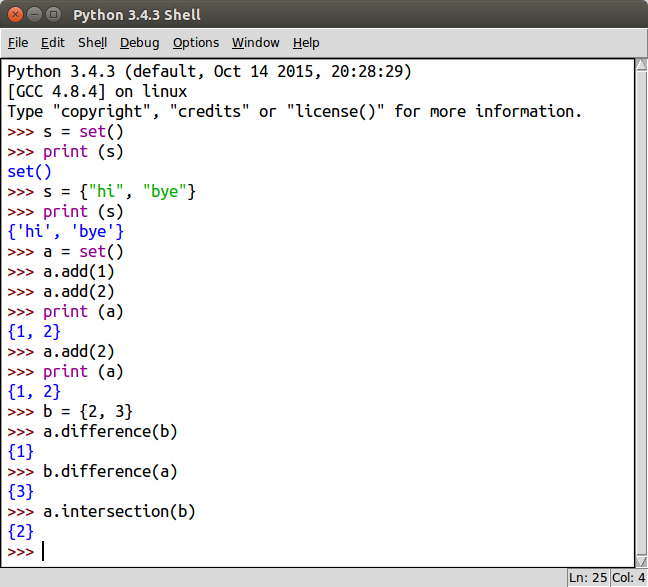The height and width of the screenshot is (587, 648).
Task: Click the Ln: 25 status indicator
Action: (x=587, y=577)
